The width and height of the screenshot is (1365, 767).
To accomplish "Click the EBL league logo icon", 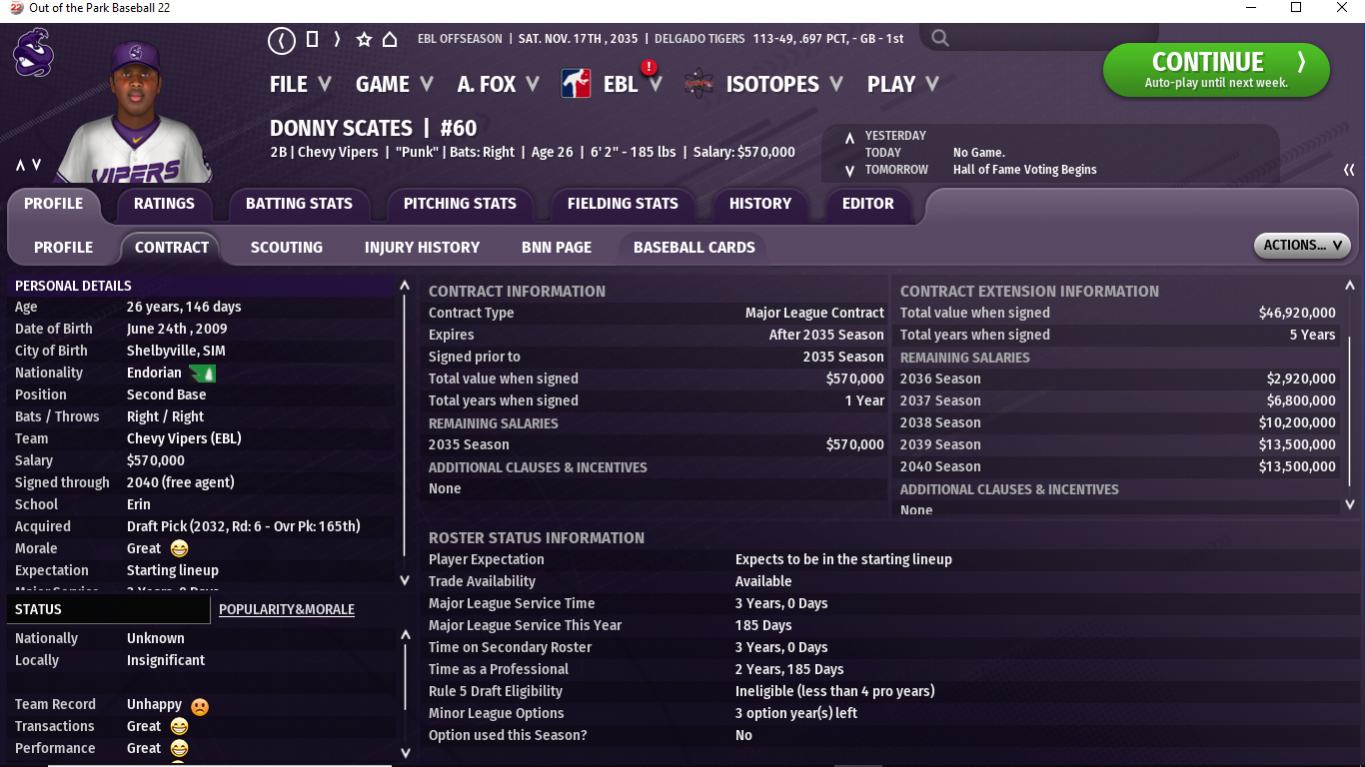I will [576, 84].
